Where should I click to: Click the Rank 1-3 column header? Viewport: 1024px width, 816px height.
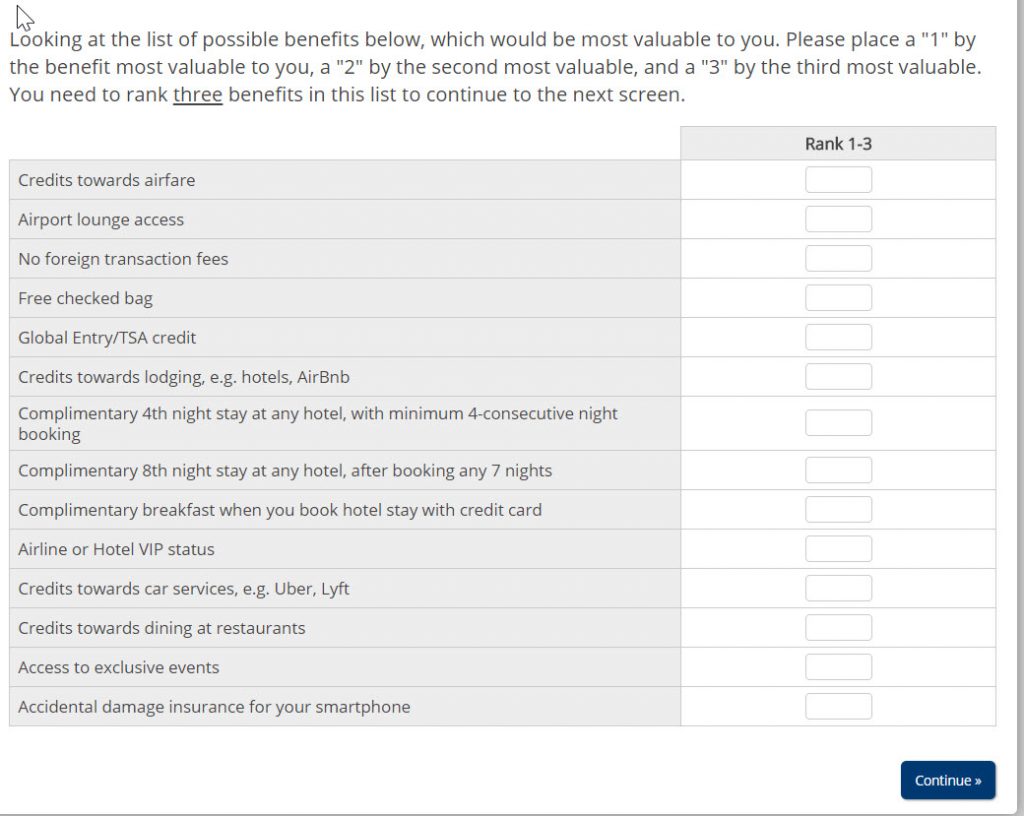(x=838, y=144)
